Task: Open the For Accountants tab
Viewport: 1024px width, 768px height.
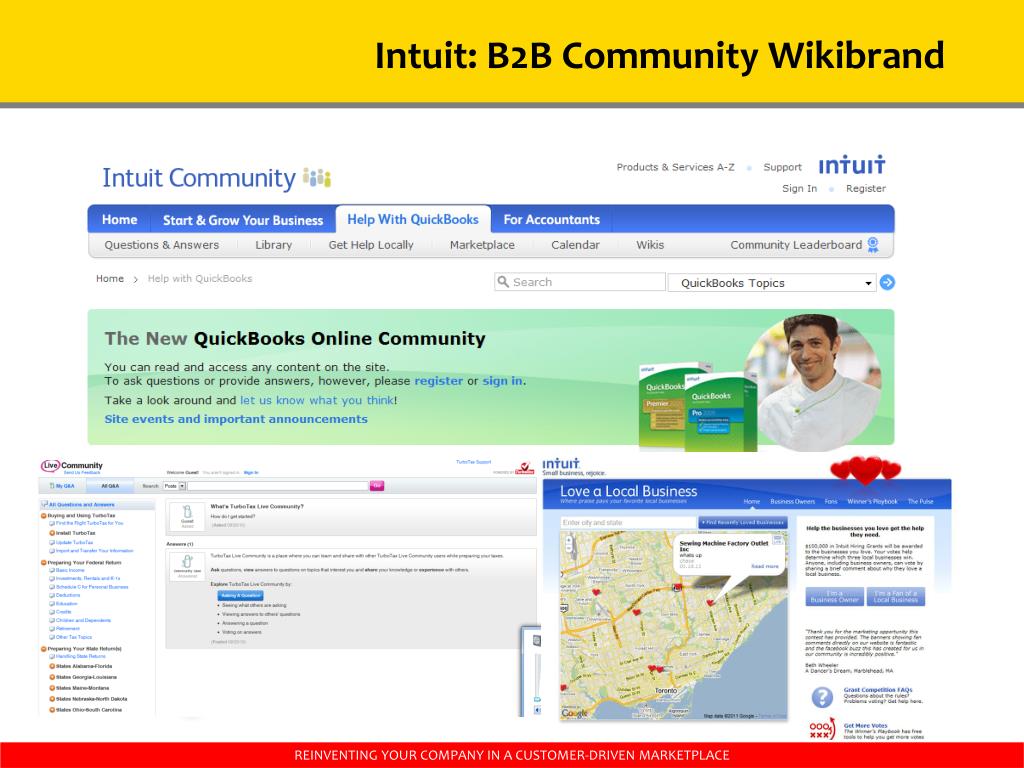Action: pos(551,219)
